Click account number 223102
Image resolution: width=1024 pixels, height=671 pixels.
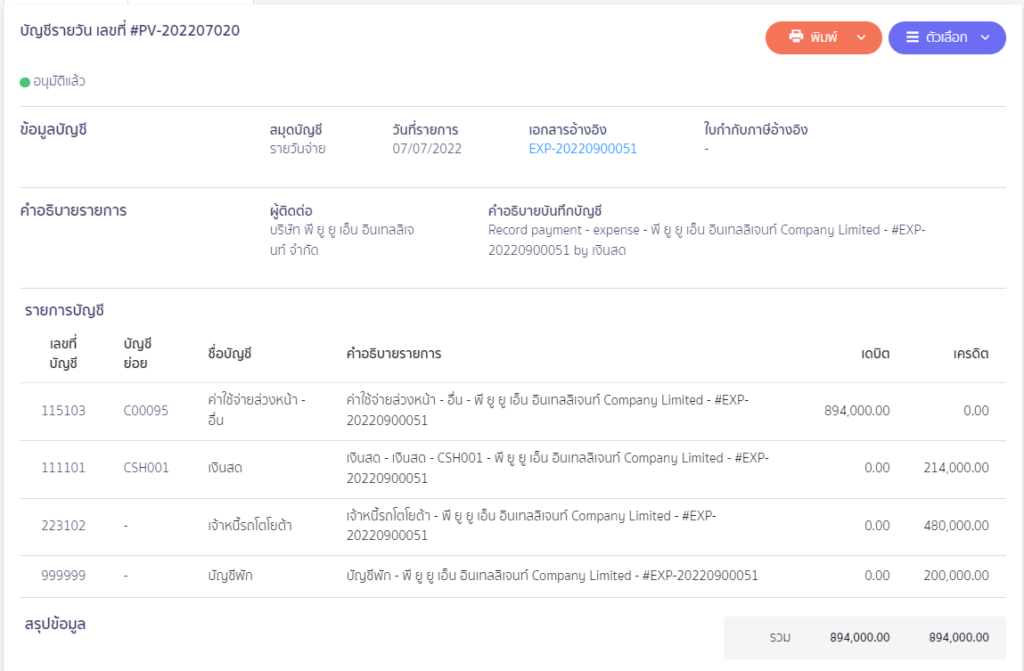click(63, 525)
